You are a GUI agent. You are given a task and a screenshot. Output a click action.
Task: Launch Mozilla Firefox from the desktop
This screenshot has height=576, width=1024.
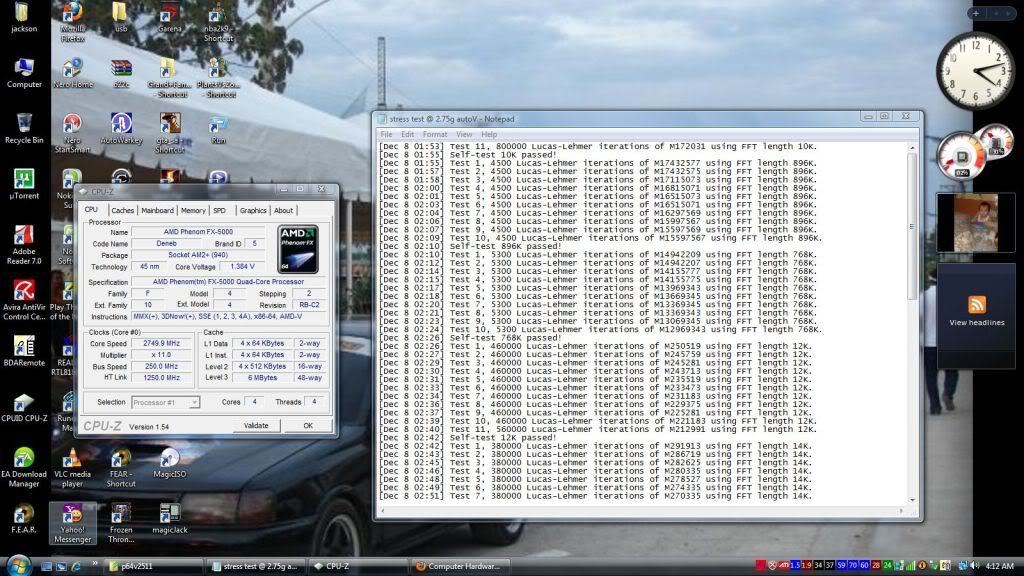point(72,22)
